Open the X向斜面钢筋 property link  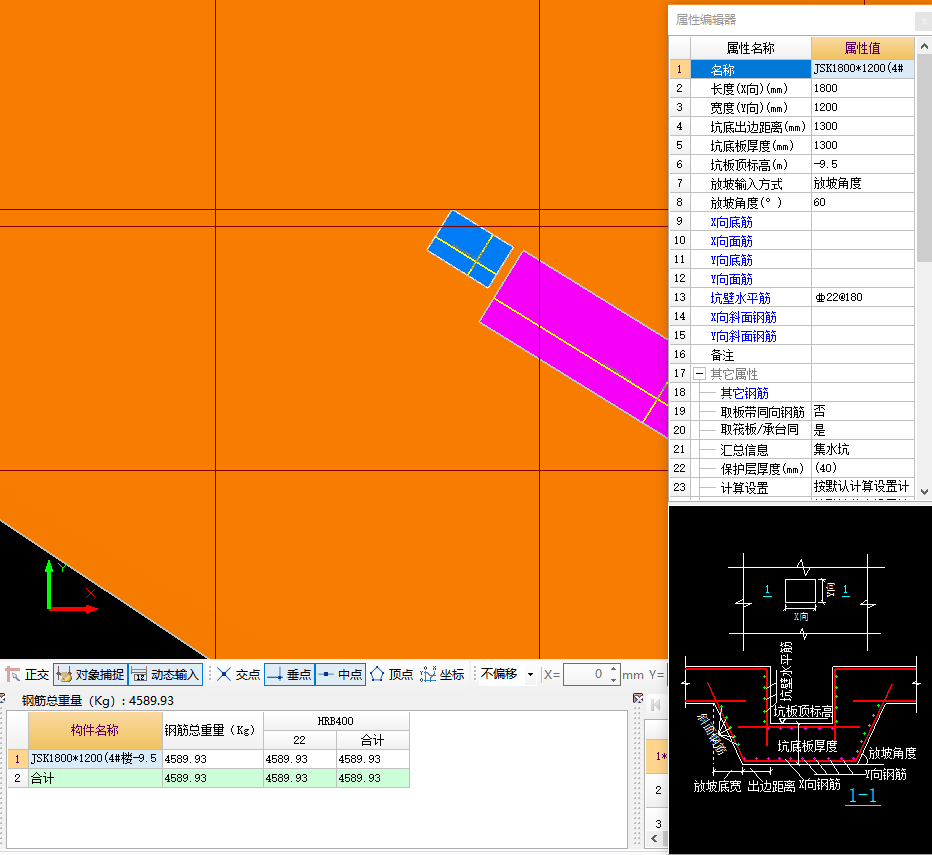tap(743, 317)
